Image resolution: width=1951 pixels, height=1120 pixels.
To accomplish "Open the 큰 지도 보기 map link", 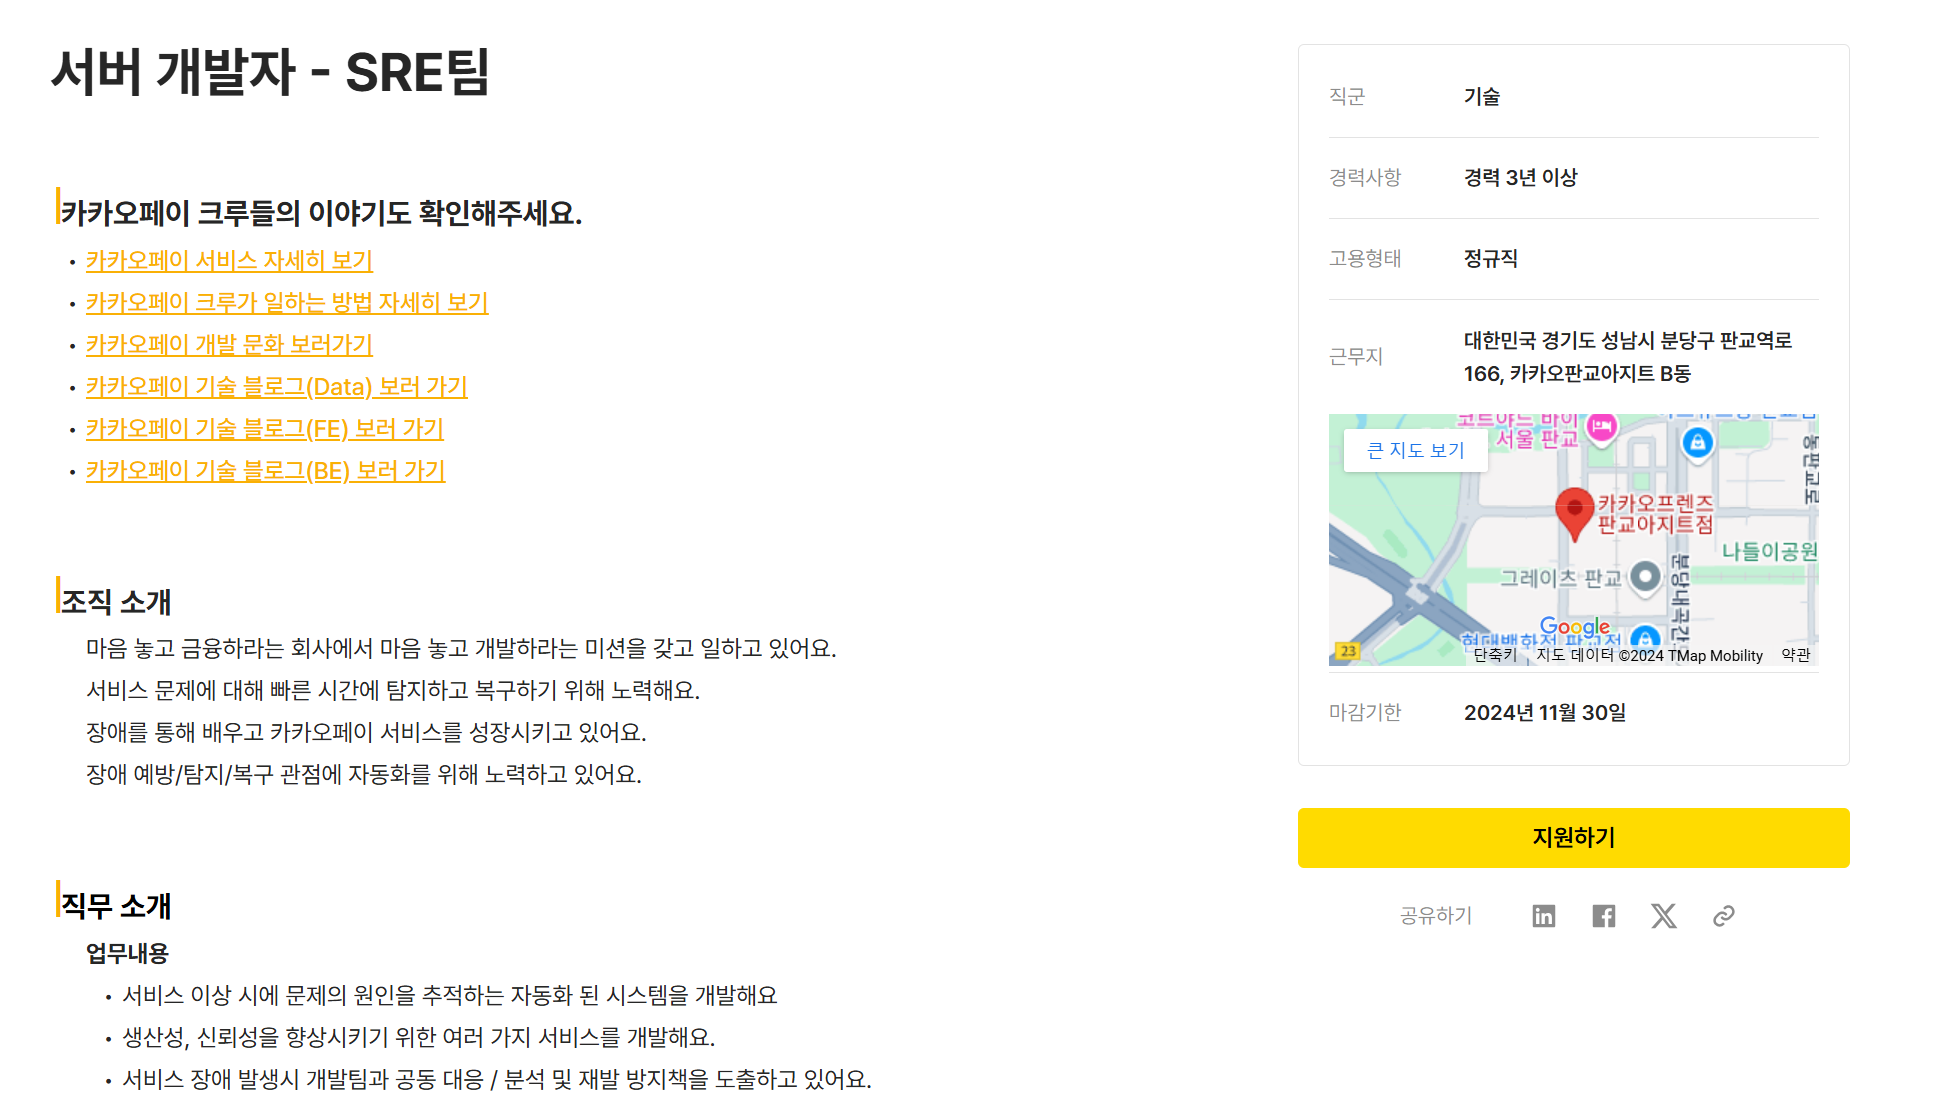I will point(1415,451).
